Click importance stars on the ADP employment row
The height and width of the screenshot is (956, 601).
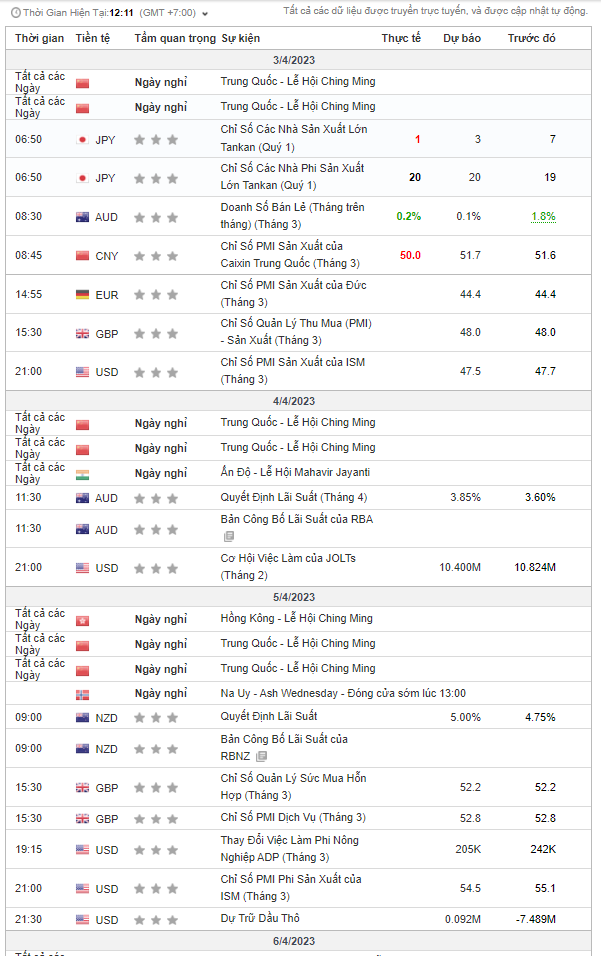tap(157, 849)
